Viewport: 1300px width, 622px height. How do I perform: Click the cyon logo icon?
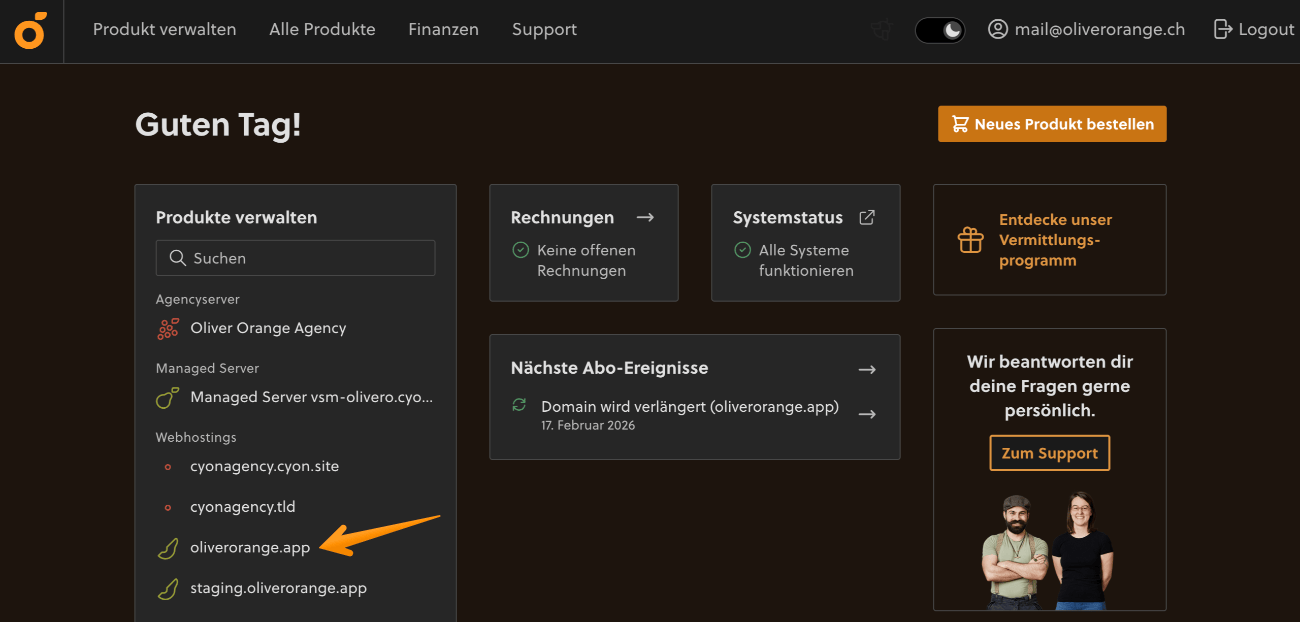pos(30,30)
